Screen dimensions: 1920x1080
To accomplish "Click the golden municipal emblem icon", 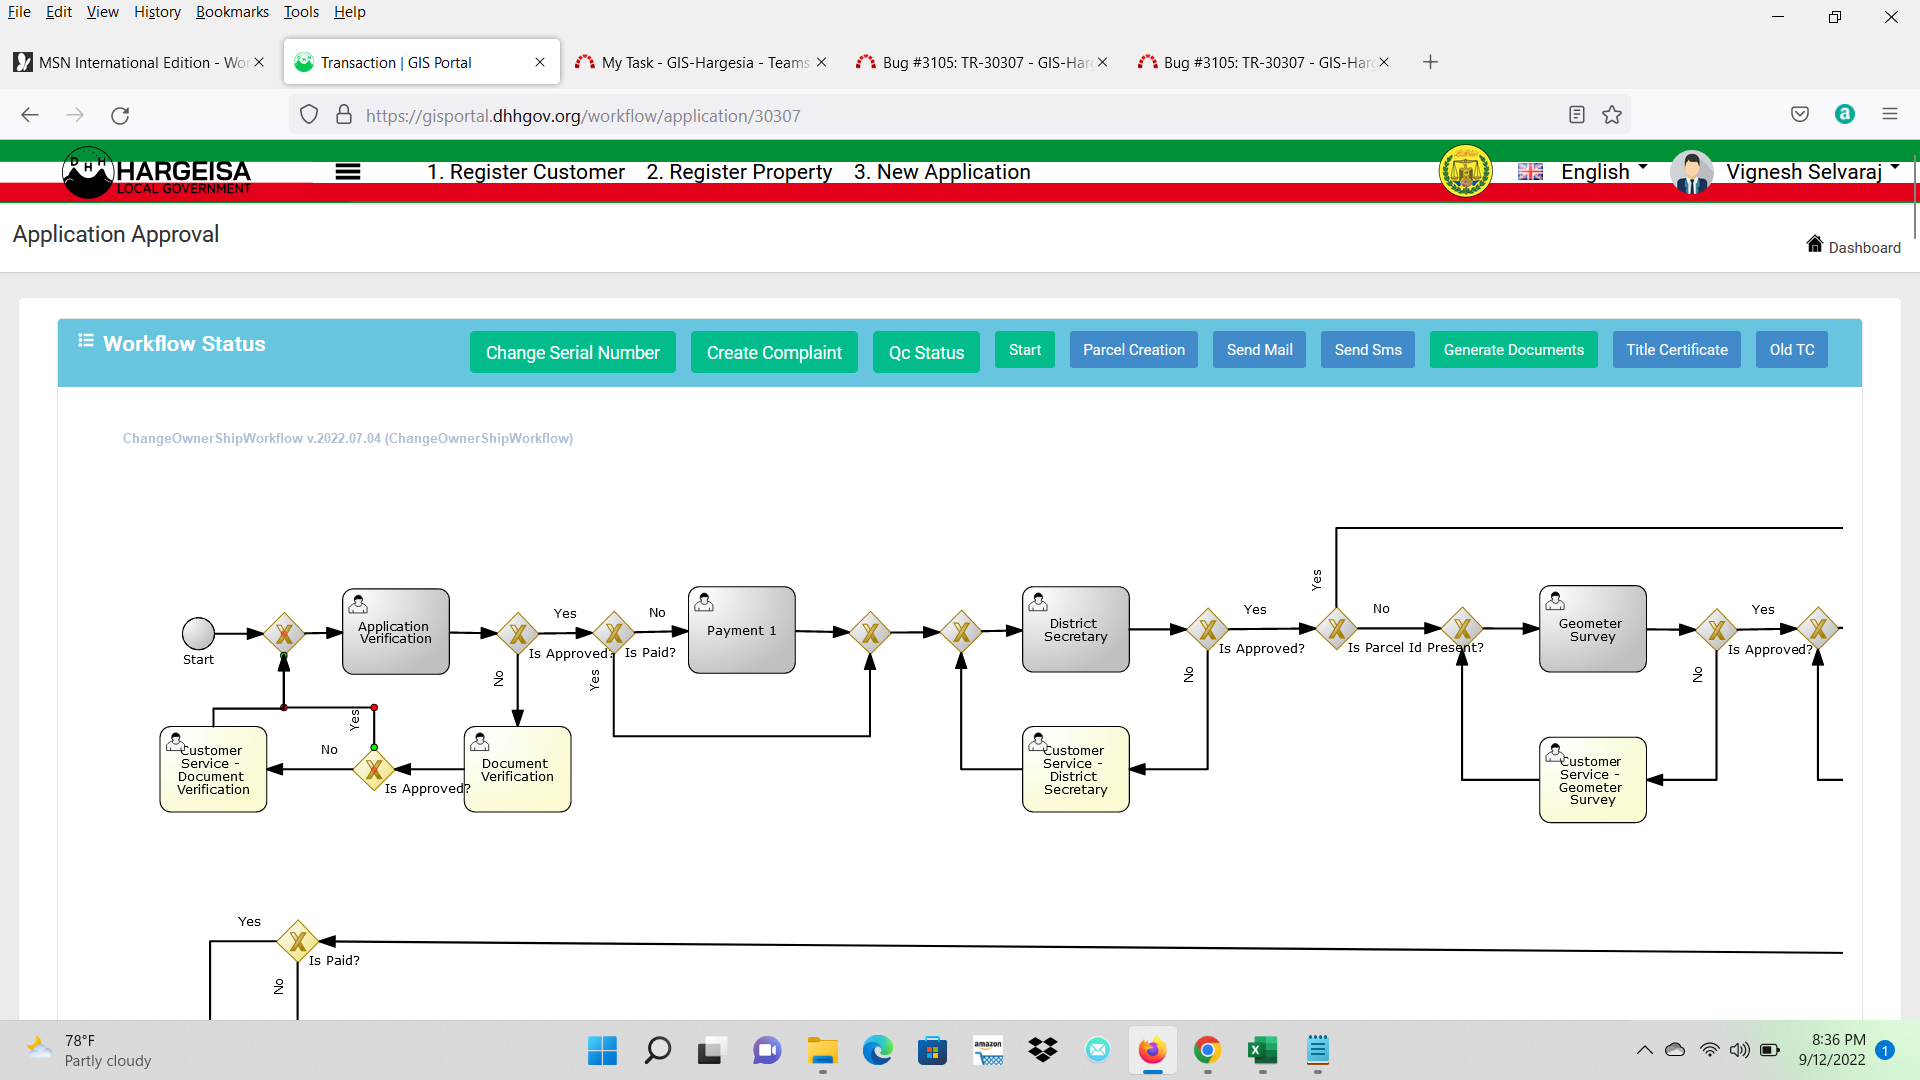I will pyautogui.click(x=1465, y=172).
